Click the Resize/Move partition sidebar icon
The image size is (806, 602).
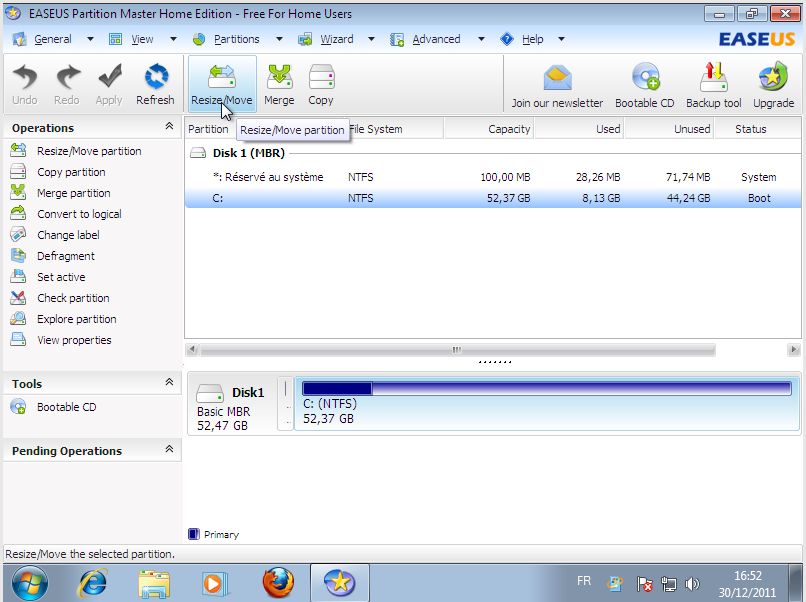point(18,151)
